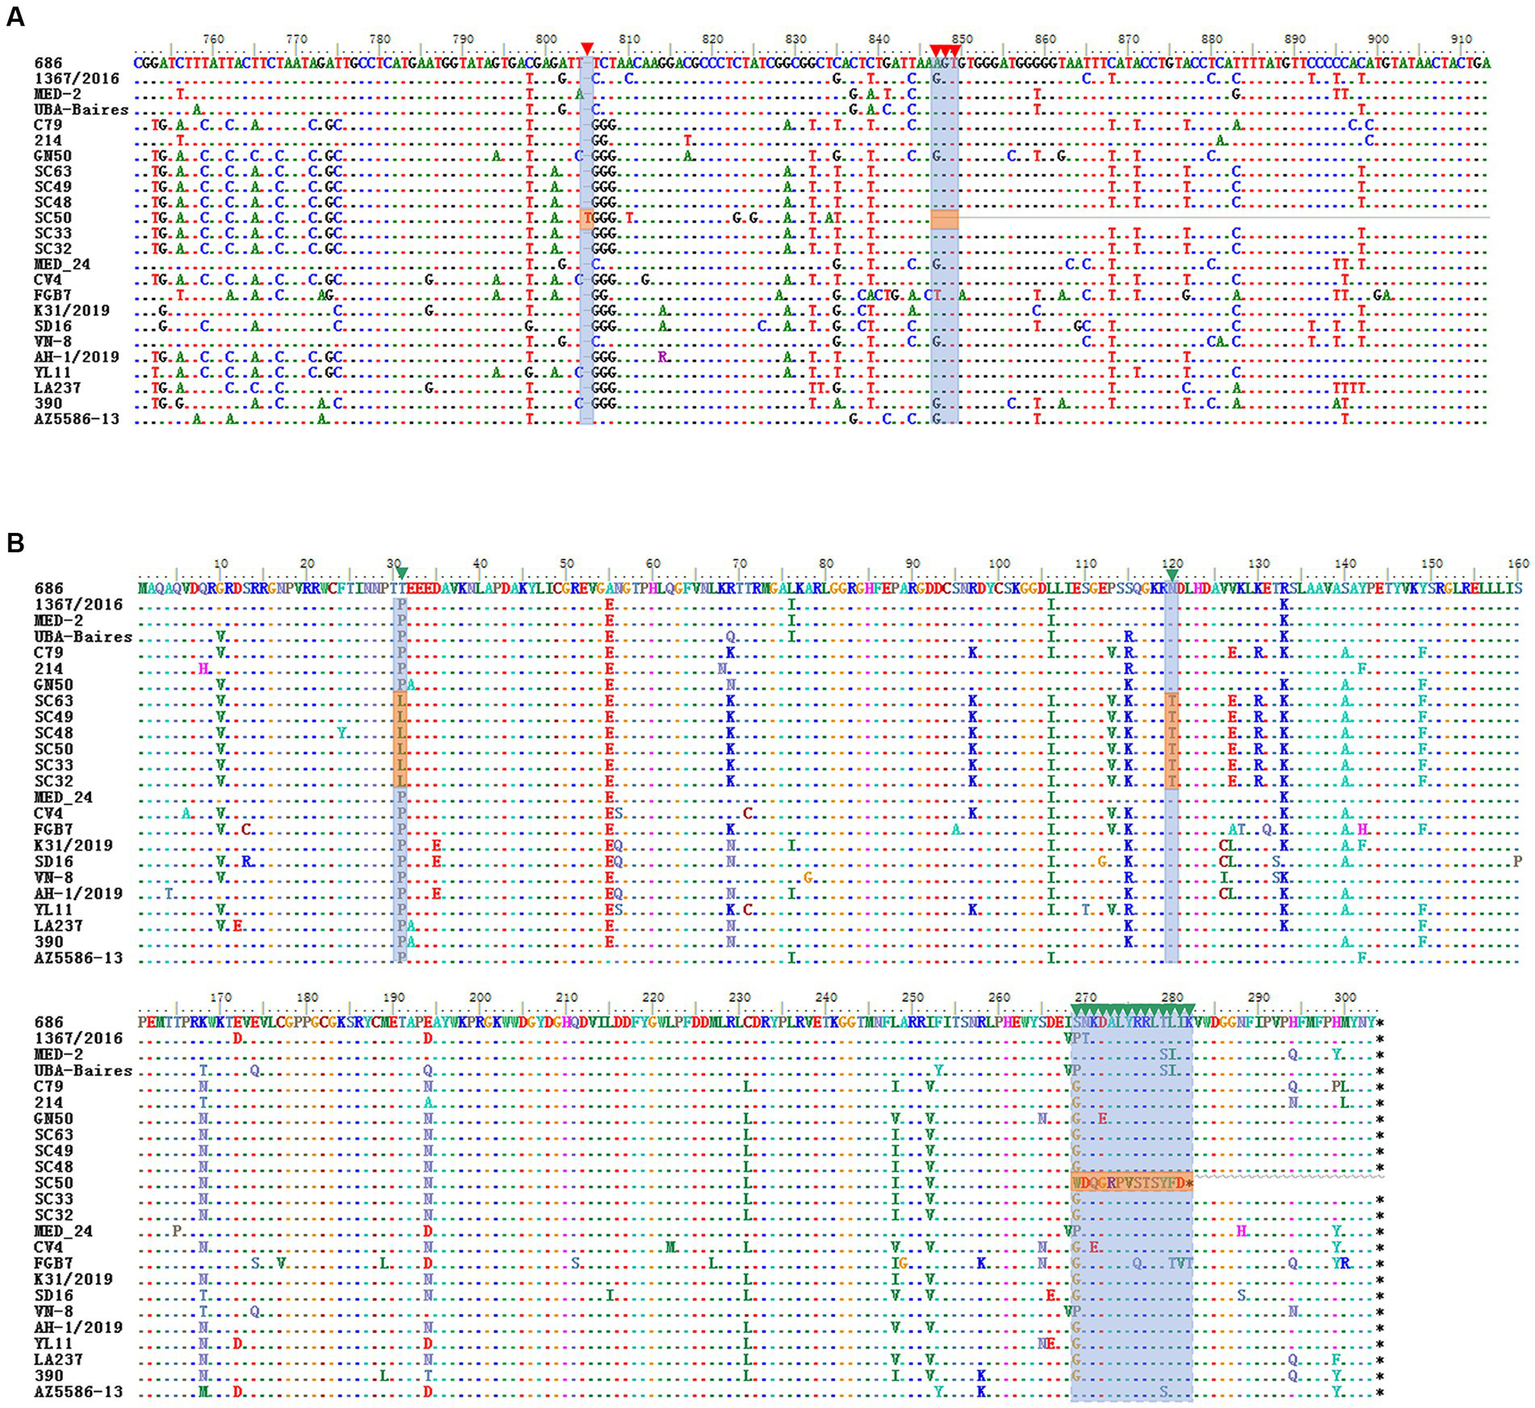Click the lone P at end of SD16 row
The height and width of the screenshot is (1408, 1535).
pos(1517,862)
